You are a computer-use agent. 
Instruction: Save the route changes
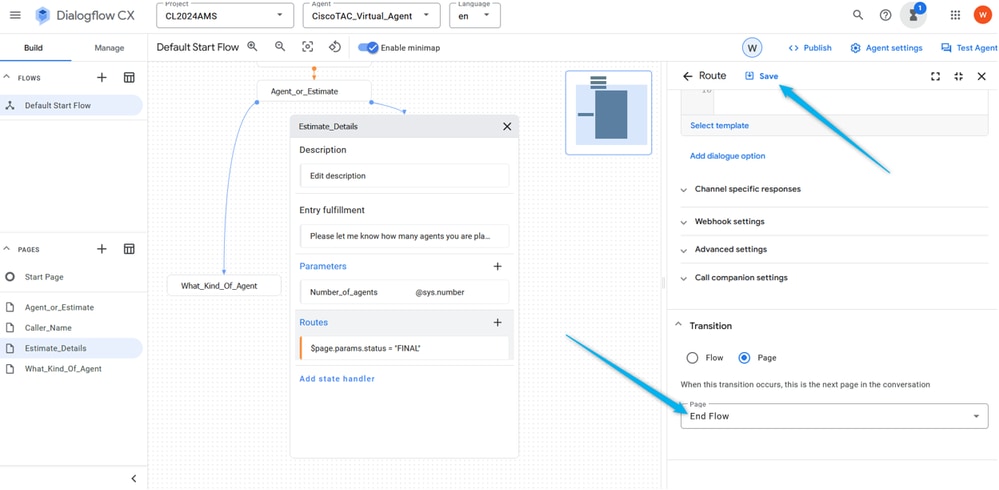coord(761,76)
